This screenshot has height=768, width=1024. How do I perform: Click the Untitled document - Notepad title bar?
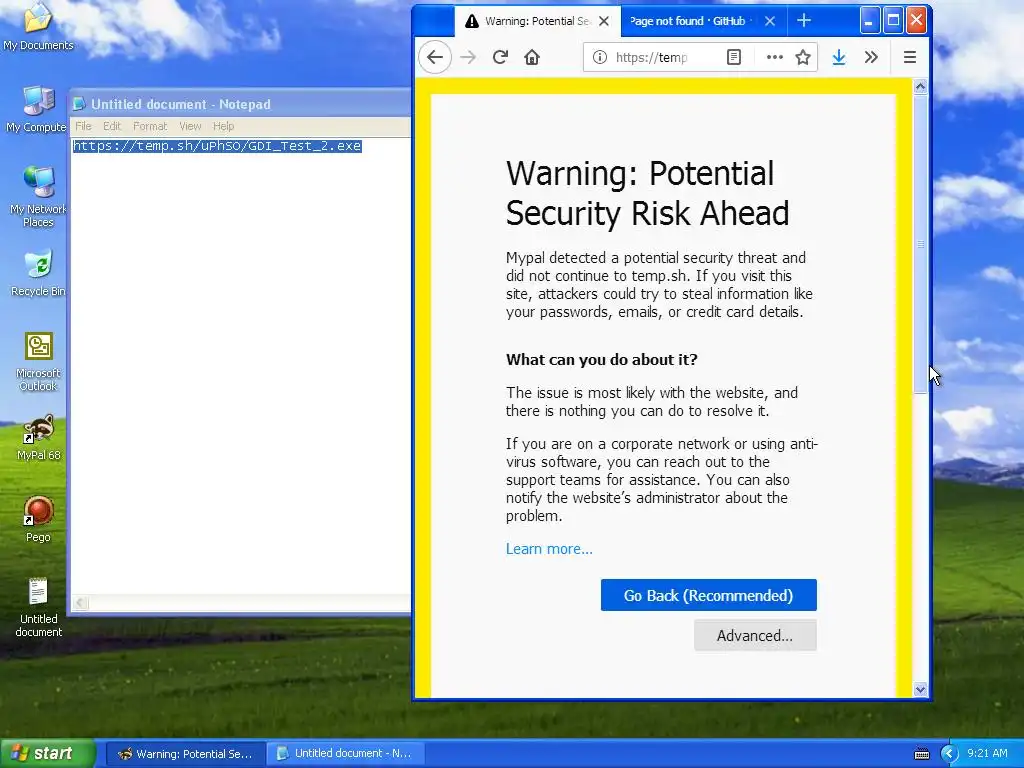240,104
